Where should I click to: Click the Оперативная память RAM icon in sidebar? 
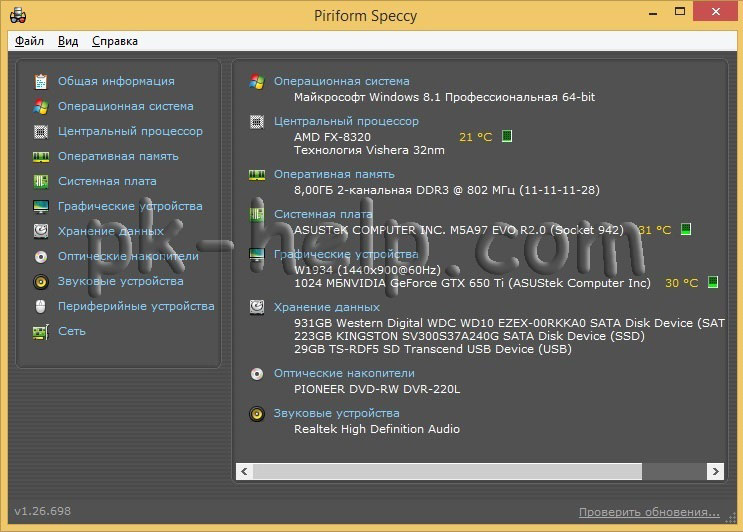(x=41, y=156)
